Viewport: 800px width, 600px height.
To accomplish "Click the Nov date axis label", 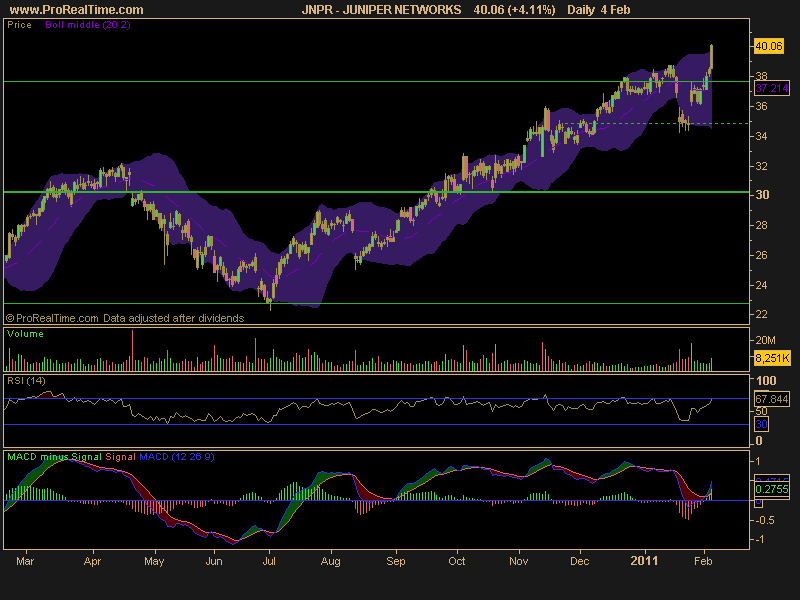I will click(x=519, y=561).
